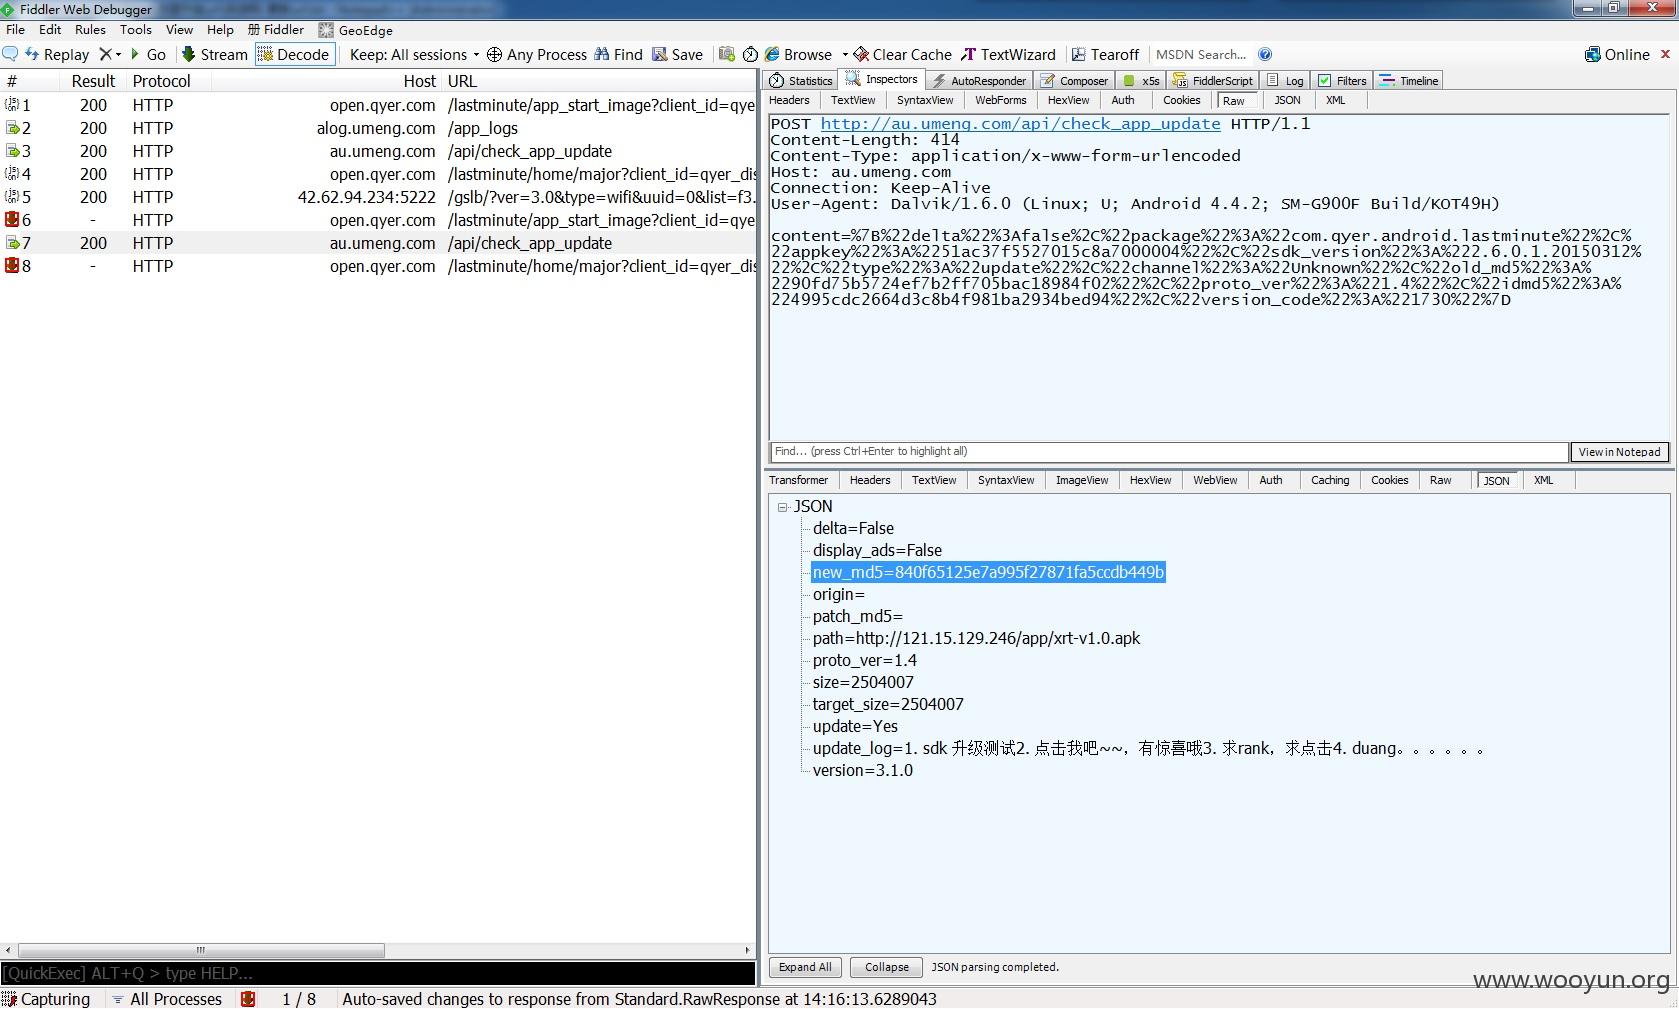Select response ImageView tab
Viewport: 1679px width, 1009px height.
pyautogui.click(x=1082, y=480)
